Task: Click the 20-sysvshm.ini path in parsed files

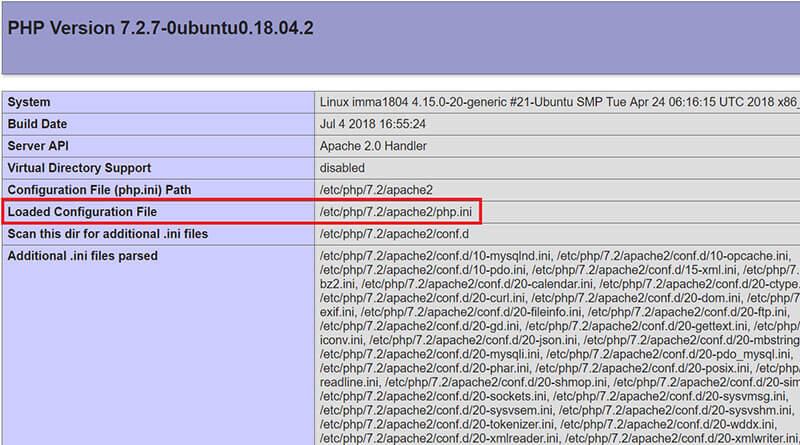Action: click(675, 410)
